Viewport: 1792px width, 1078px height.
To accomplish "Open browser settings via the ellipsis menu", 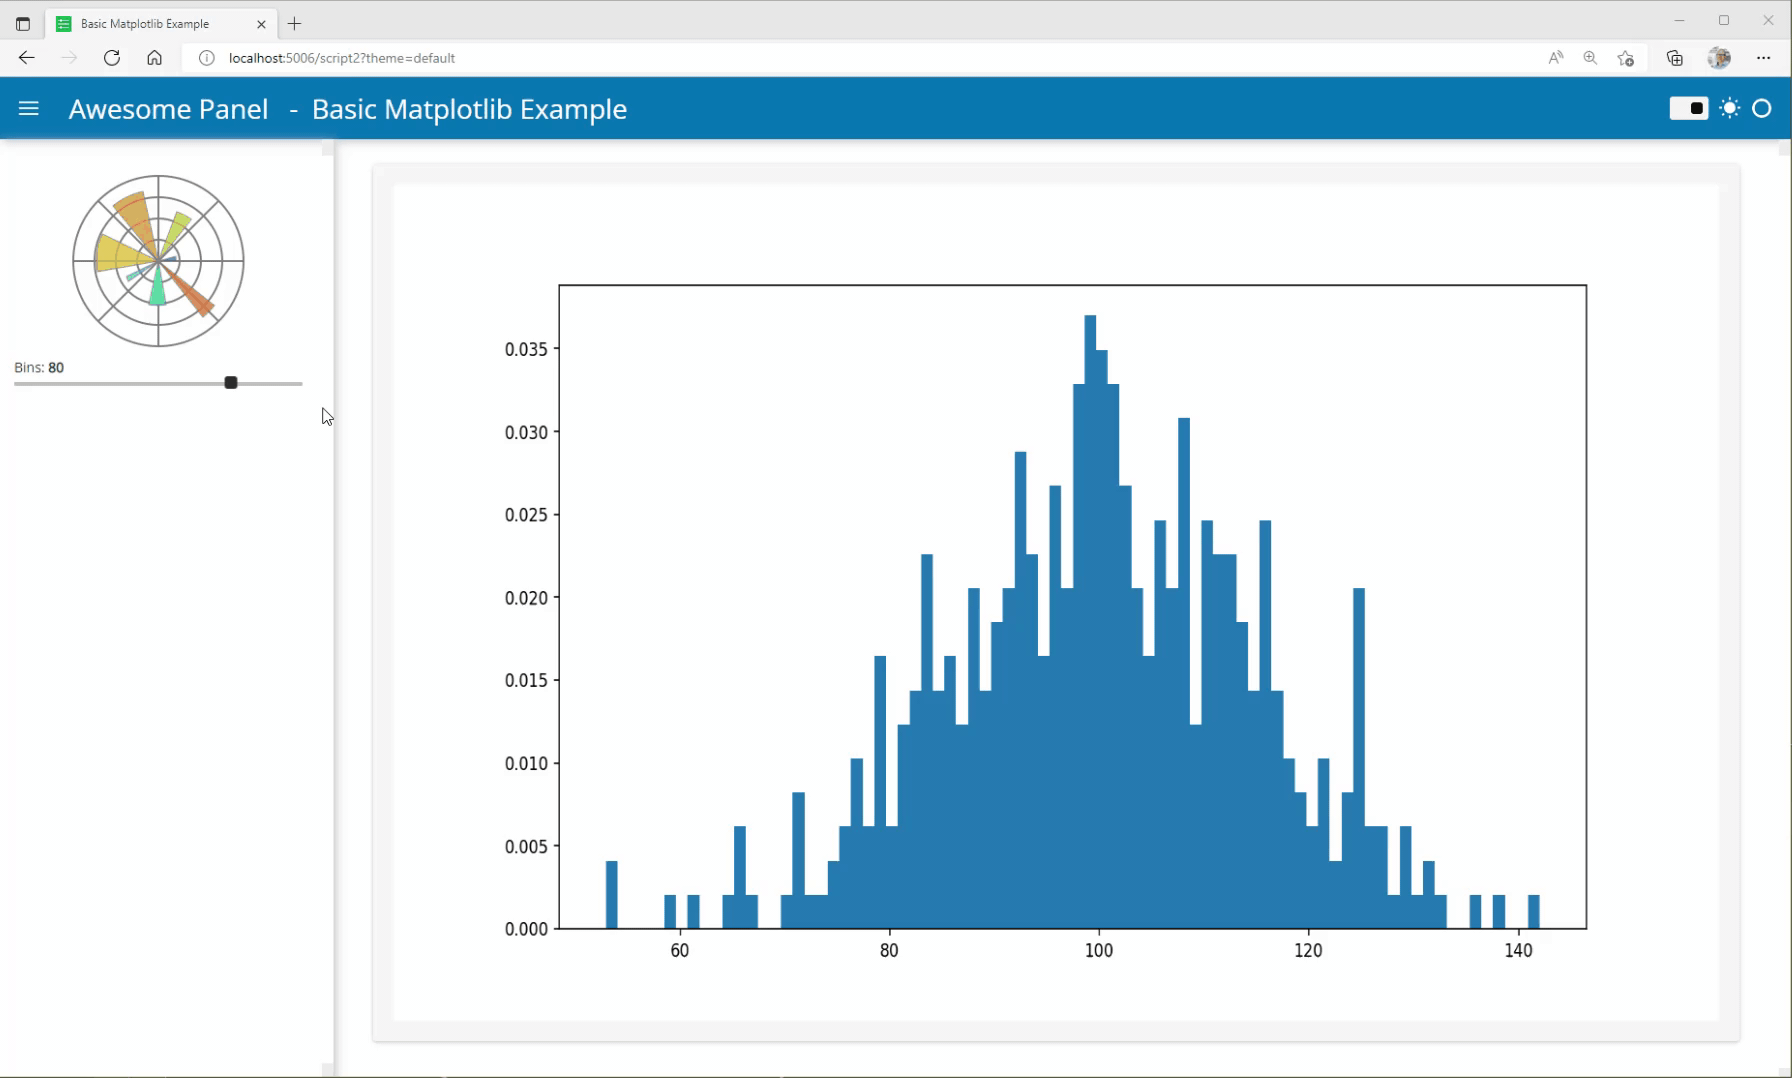I will [x=1763, y=58].
